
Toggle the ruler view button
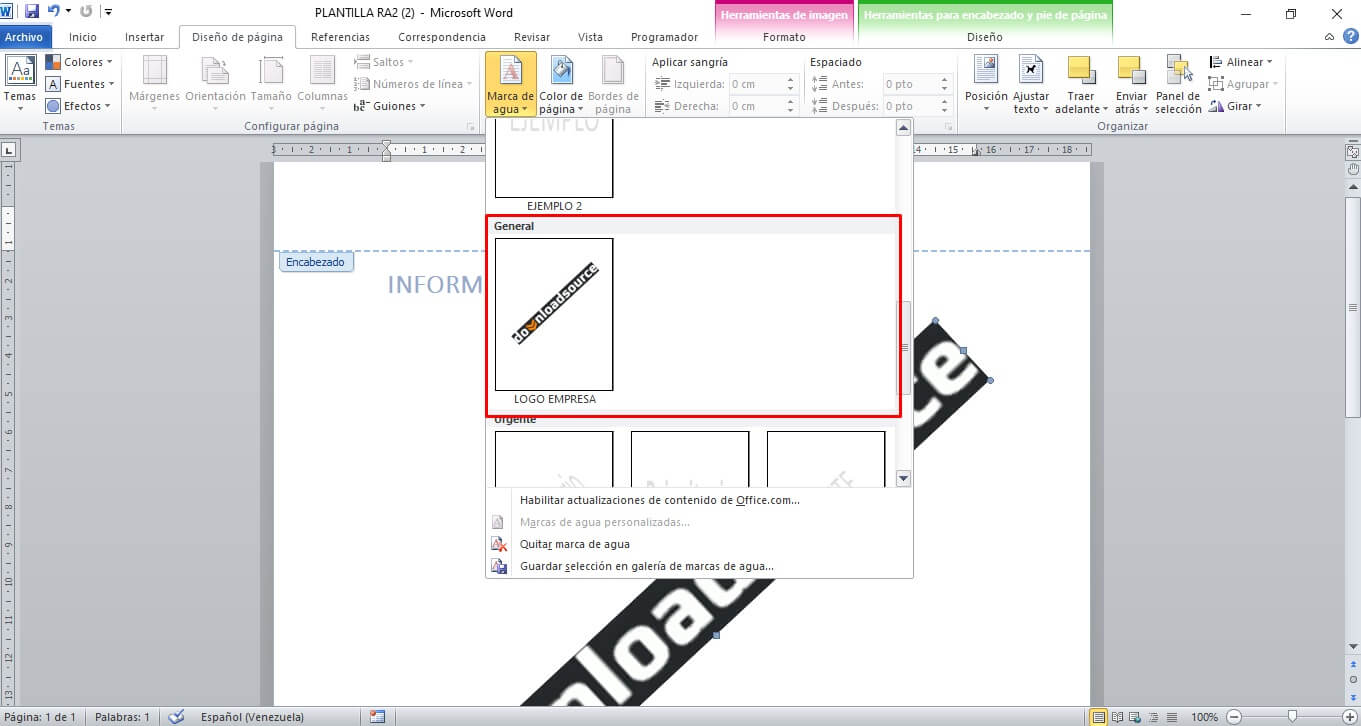coord(1352,152)
